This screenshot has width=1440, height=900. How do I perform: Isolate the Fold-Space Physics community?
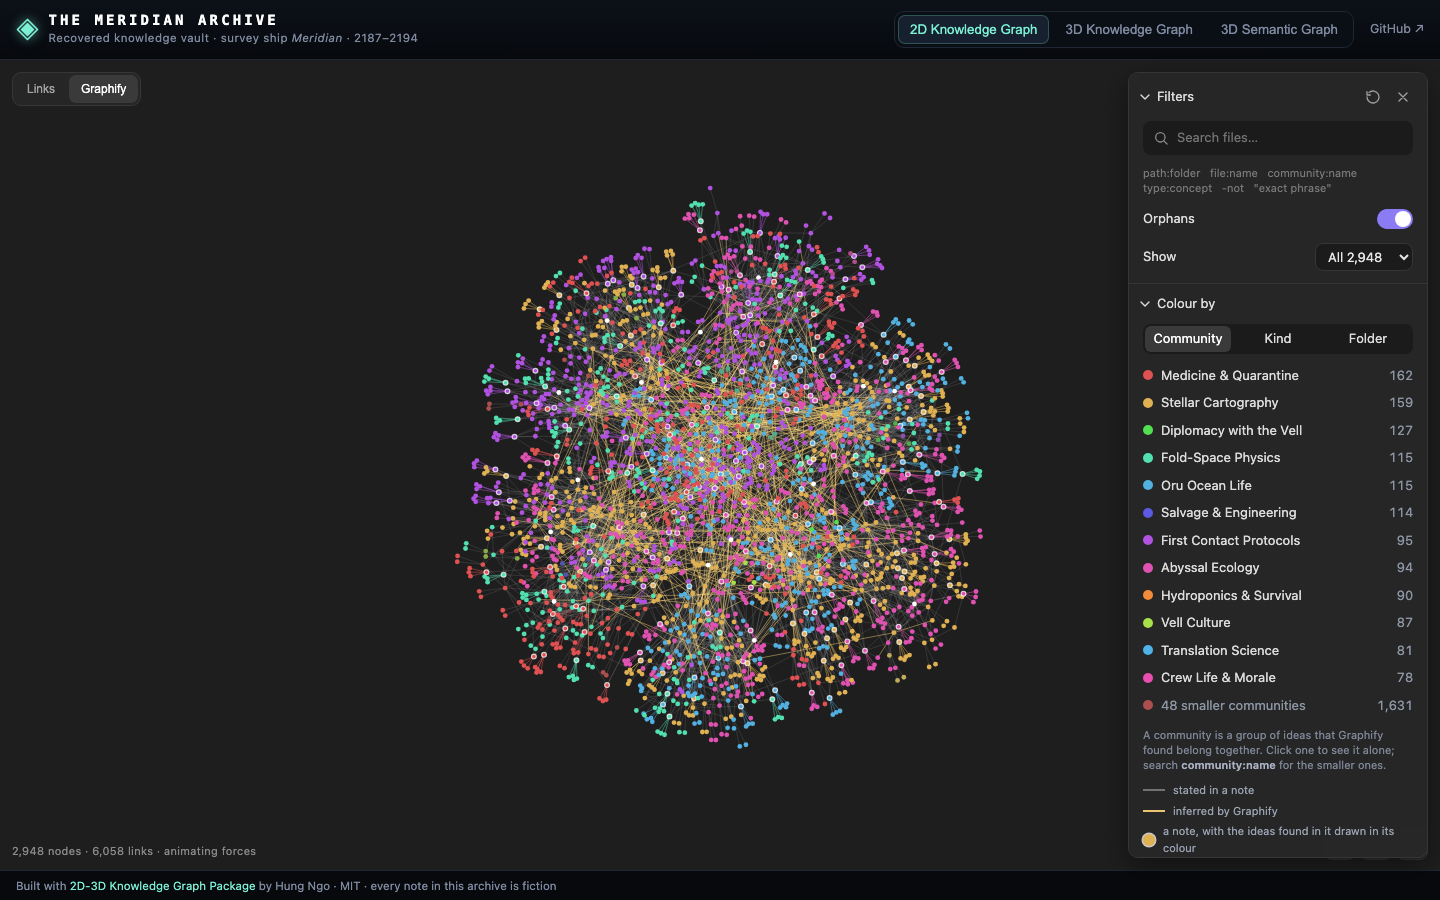pyautogui.click(x=1278, y=458)
